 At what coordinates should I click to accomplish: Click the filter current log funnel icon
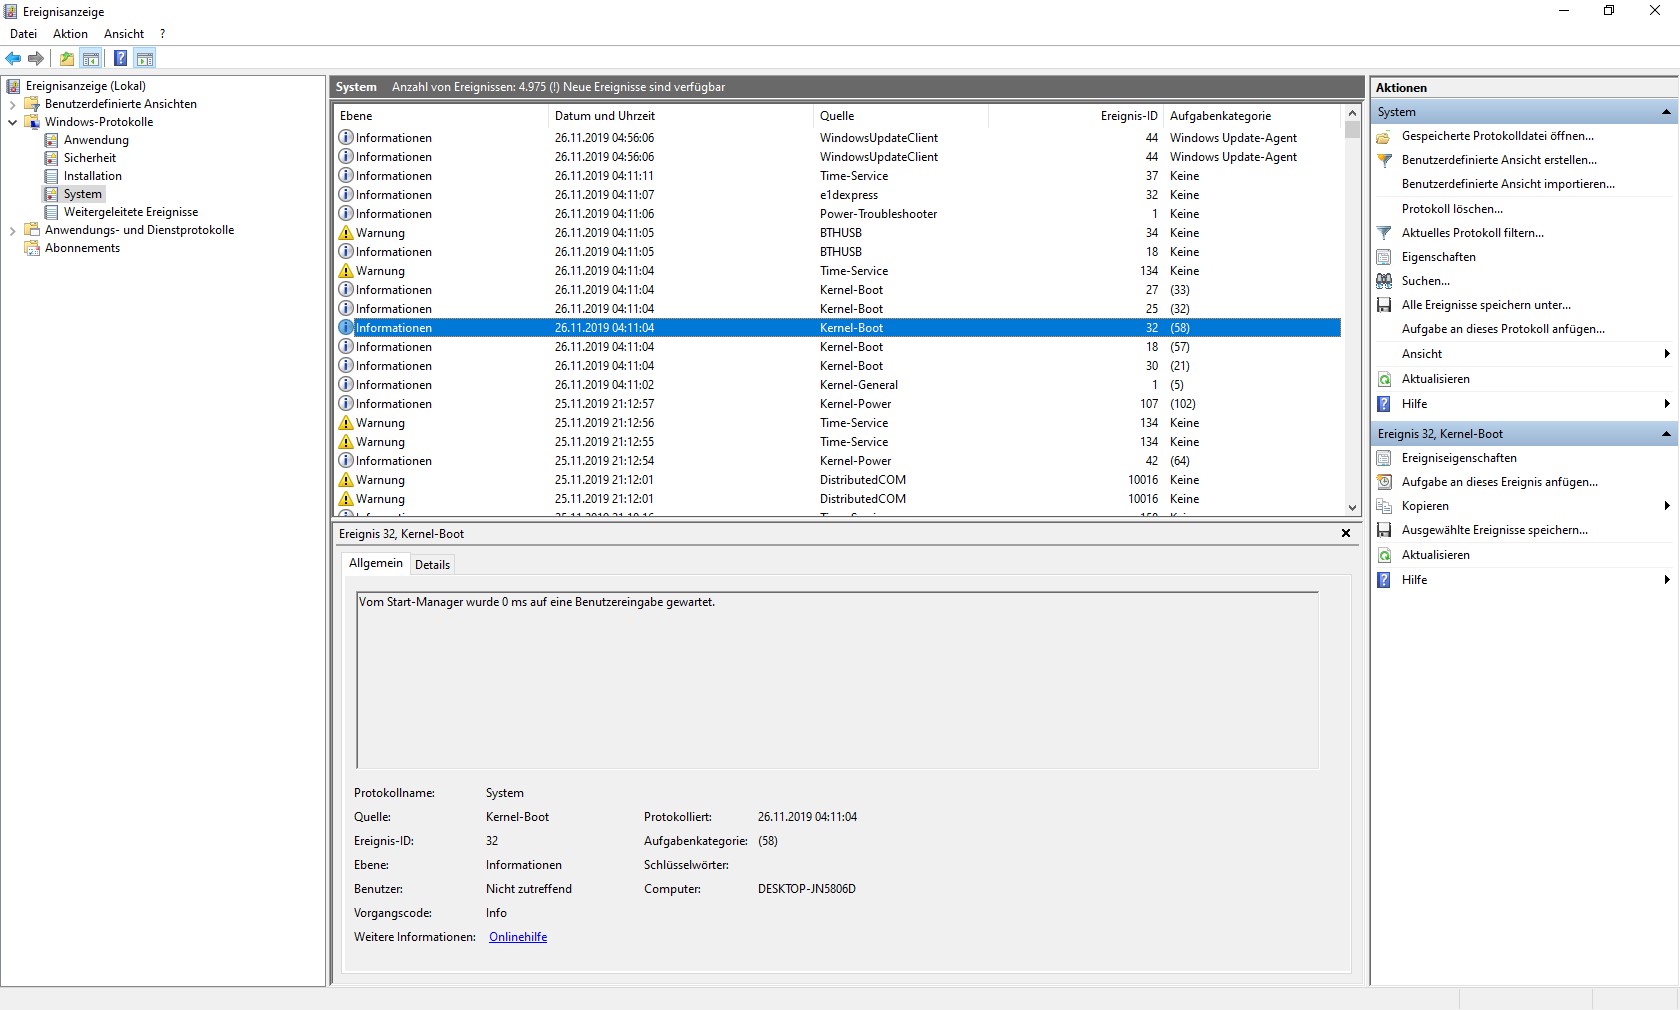[1384, 233]
